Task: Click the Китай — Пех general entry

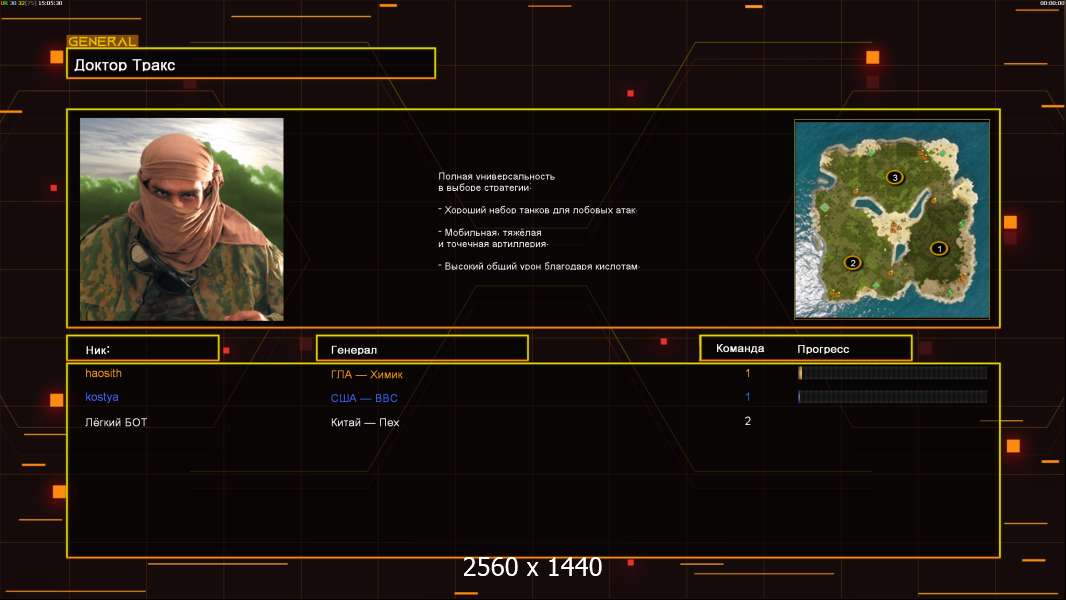Action: click(x=365, y=422)
